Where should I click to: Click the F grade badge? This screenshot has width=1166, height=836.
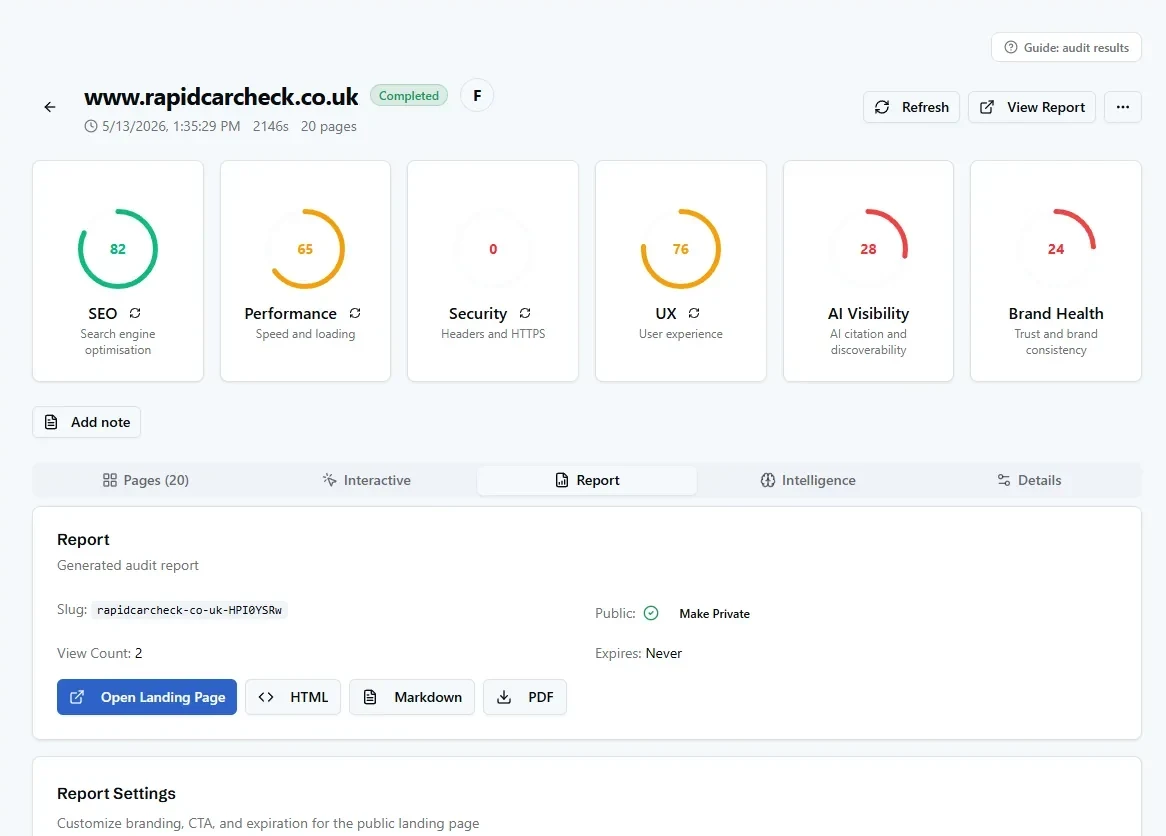pos(477,95)
